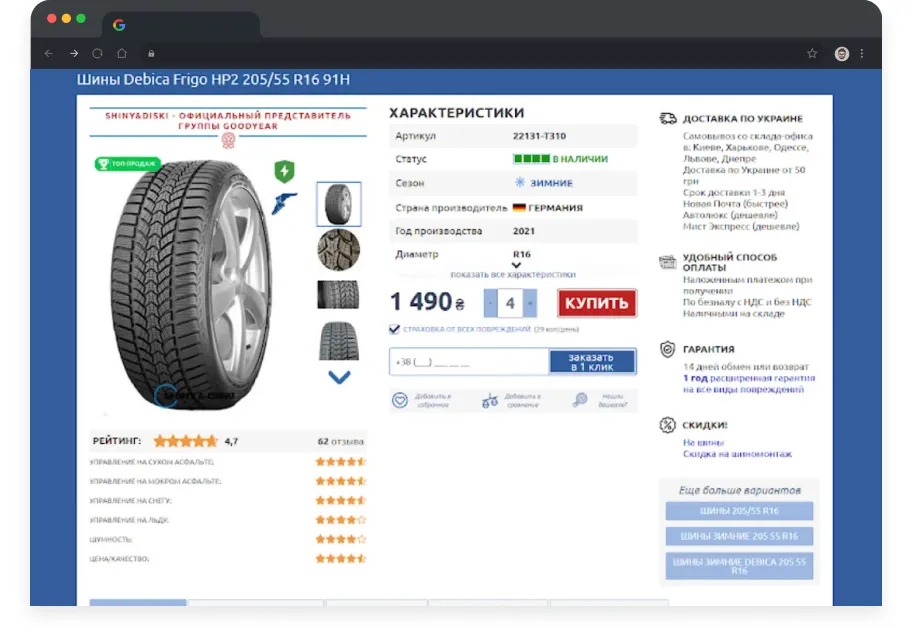Click the В НАЛИЧИИ status text
Viewport: 912px width, 639px height.
pos(580,159)
